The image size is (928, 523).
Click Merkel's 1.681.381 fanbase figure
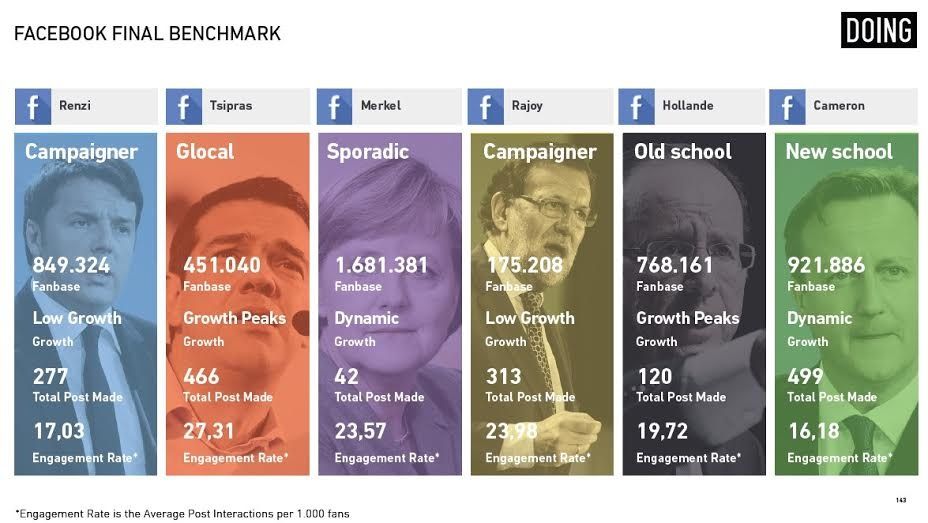pyautogui.click(x=381, y=265)
